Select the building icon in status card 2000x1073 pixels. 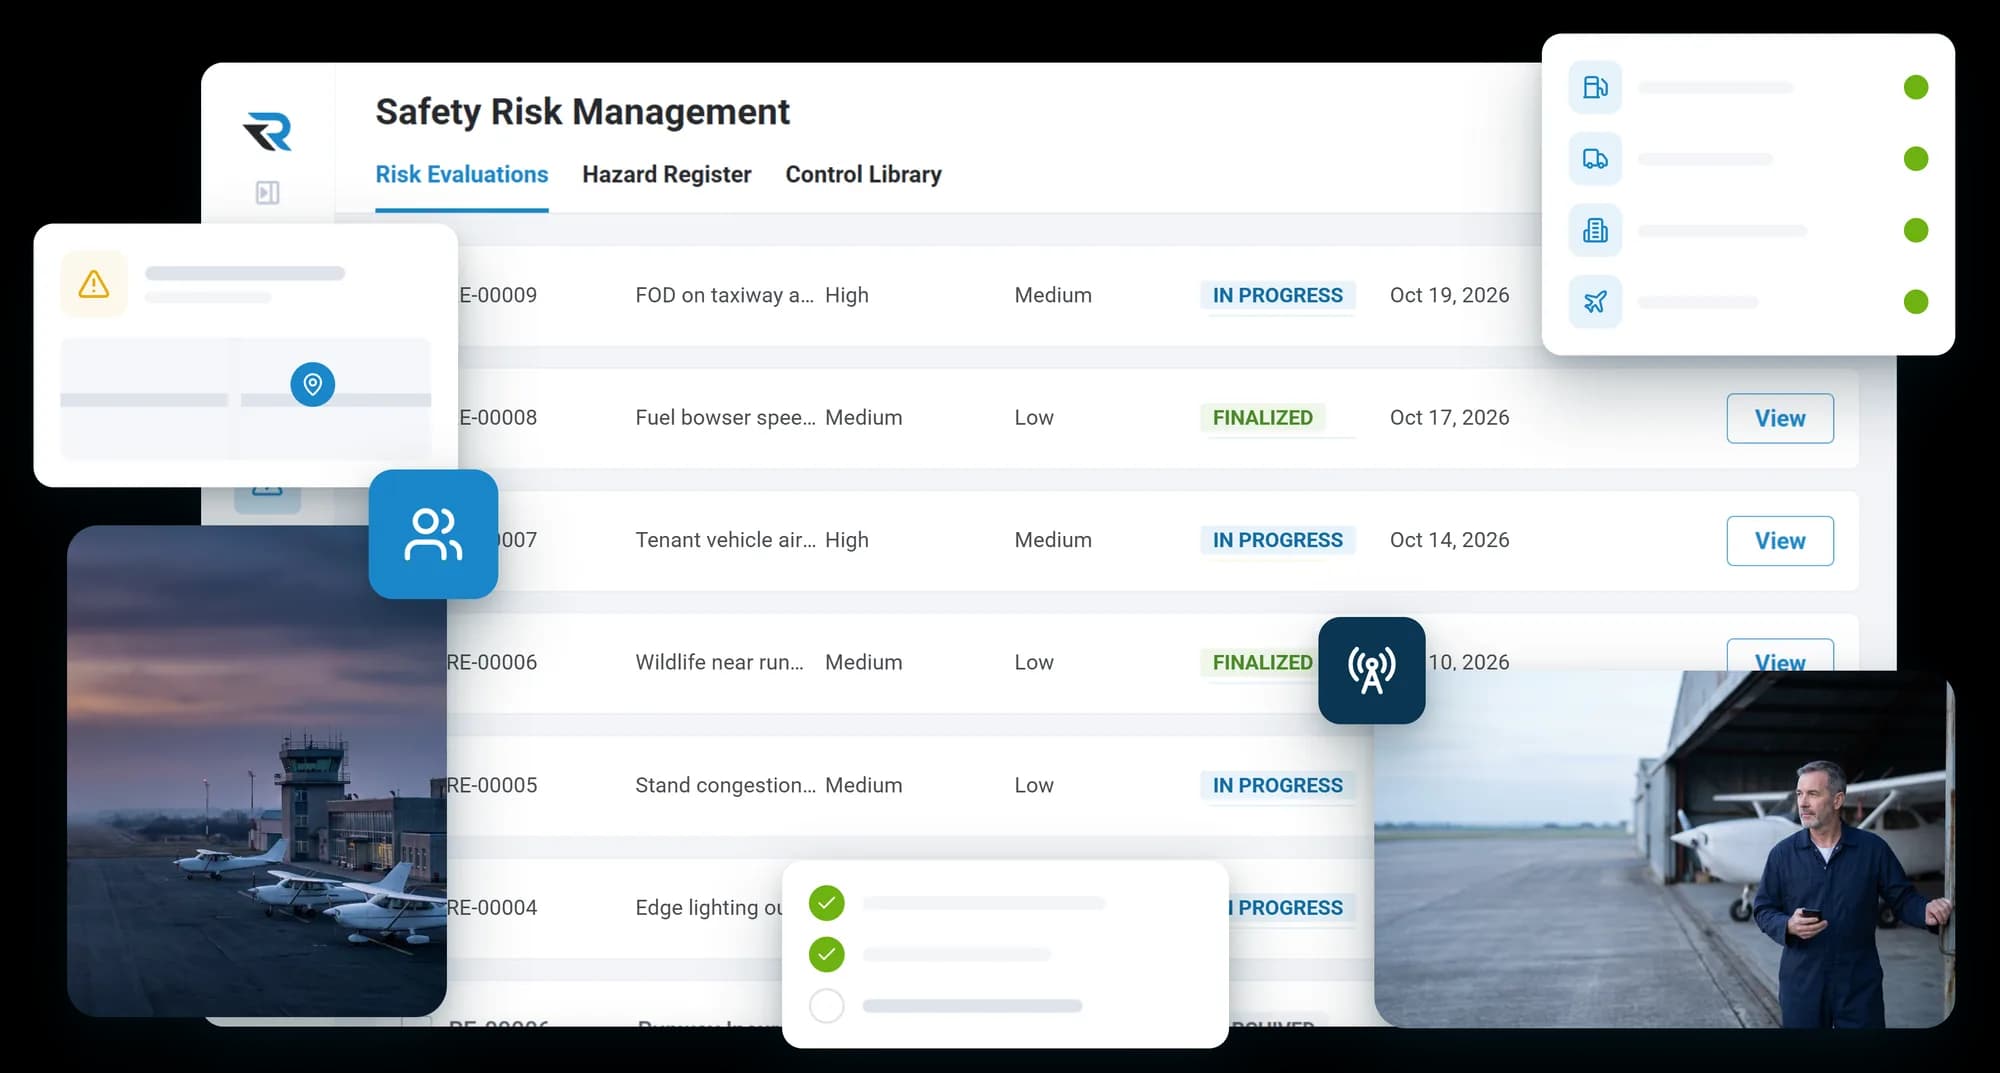click(x=1595, y=230)
